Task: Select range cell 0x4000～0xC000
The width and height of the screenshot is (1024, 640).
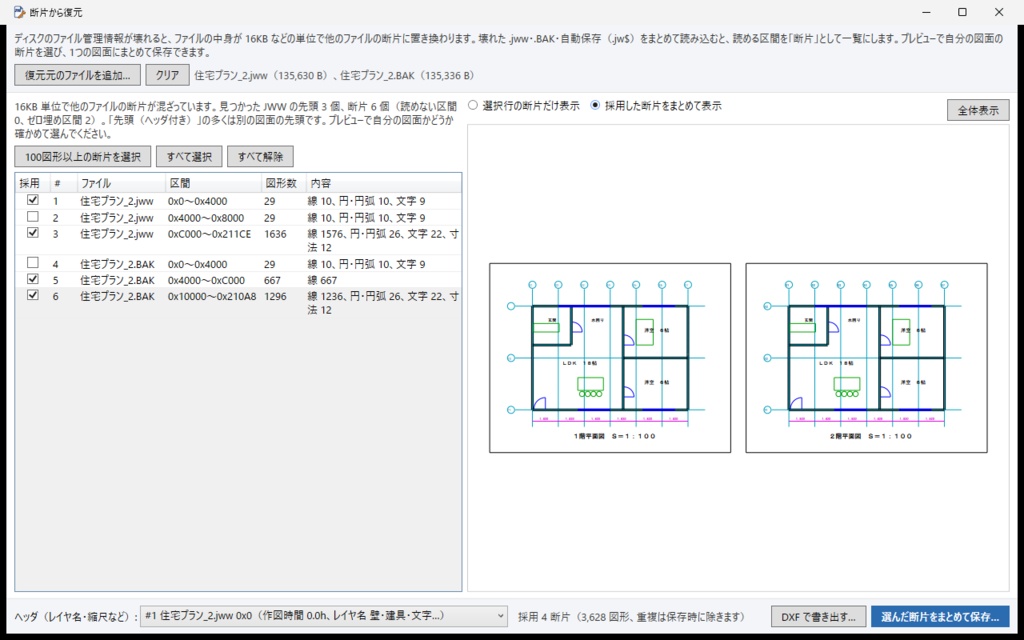Action: 206,280
